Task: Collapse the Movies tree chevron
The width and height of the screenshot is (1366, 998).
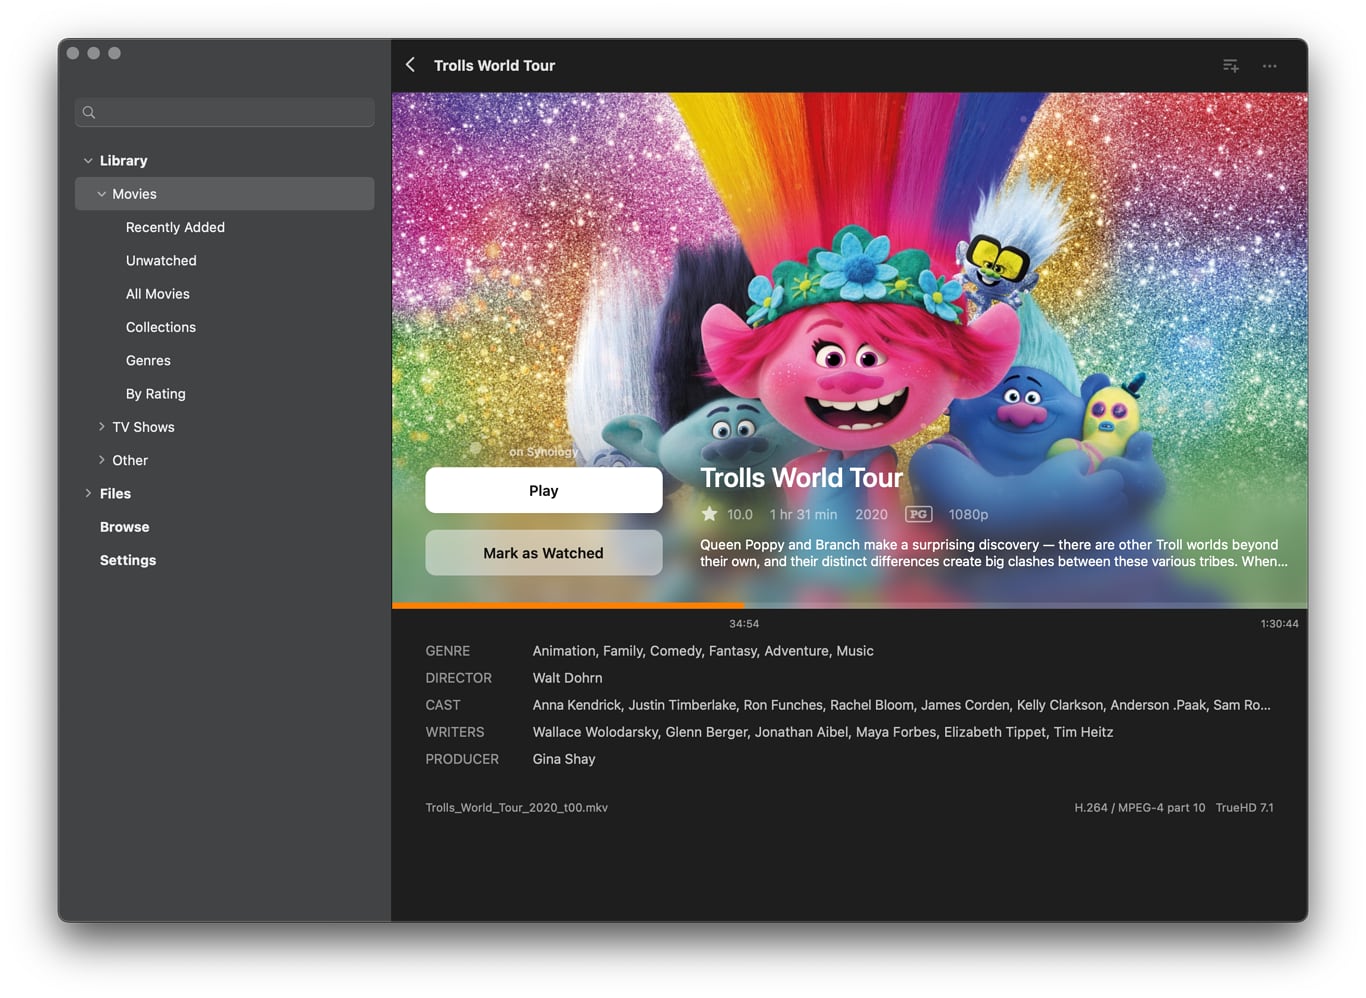Action: coord(101,194)
